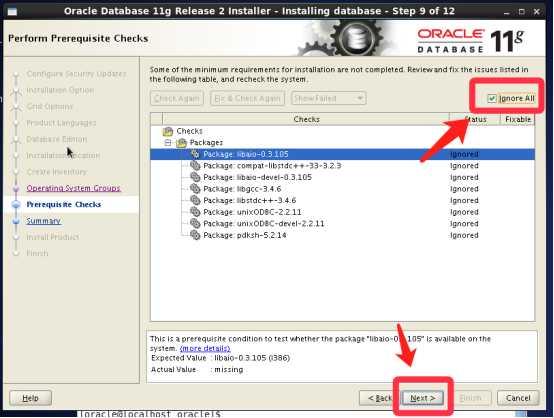Go to Operating System Groups step
This screenshot has width=554, height=418.
pyautogui.click(x=73, y=188)
